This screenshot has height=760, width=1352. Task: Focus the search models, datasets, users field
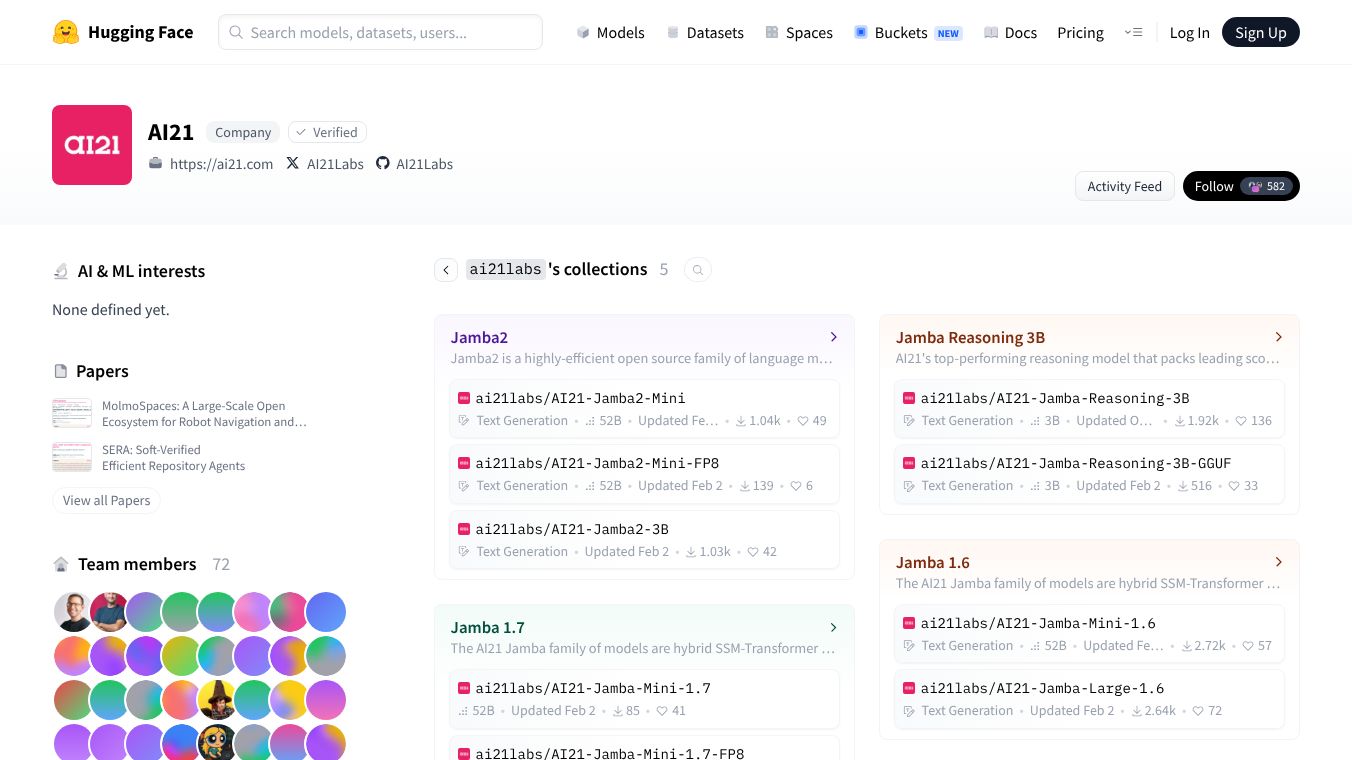pyautogui.click(x=380, y=32)
